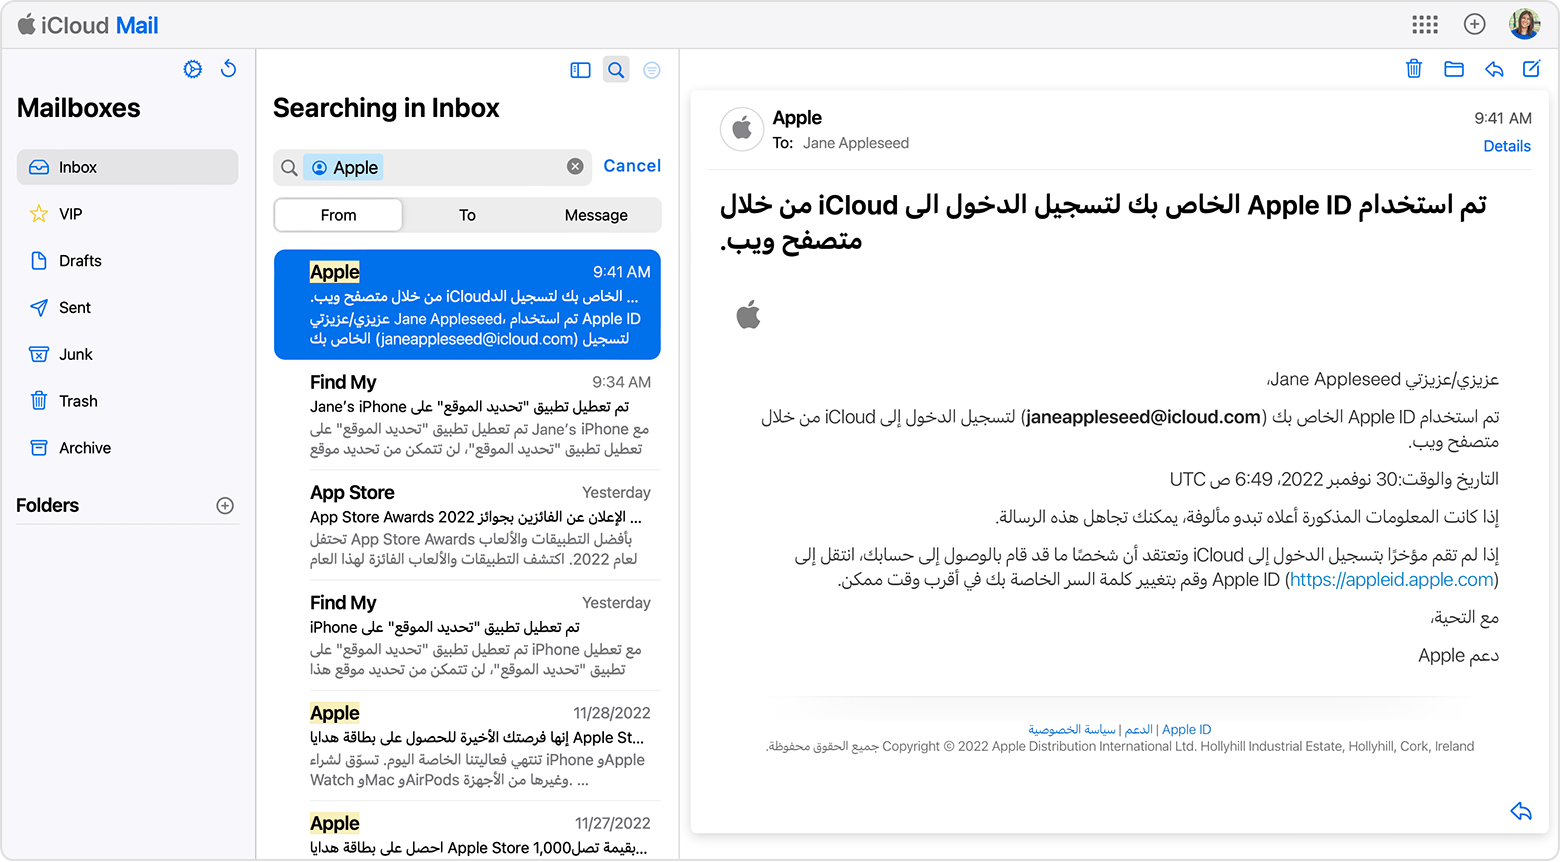Image resolution: width=1560 pixels, height=862 pixels.
Task: Click the quick reply arrow at message bottom
Action: coord(1521,811)
